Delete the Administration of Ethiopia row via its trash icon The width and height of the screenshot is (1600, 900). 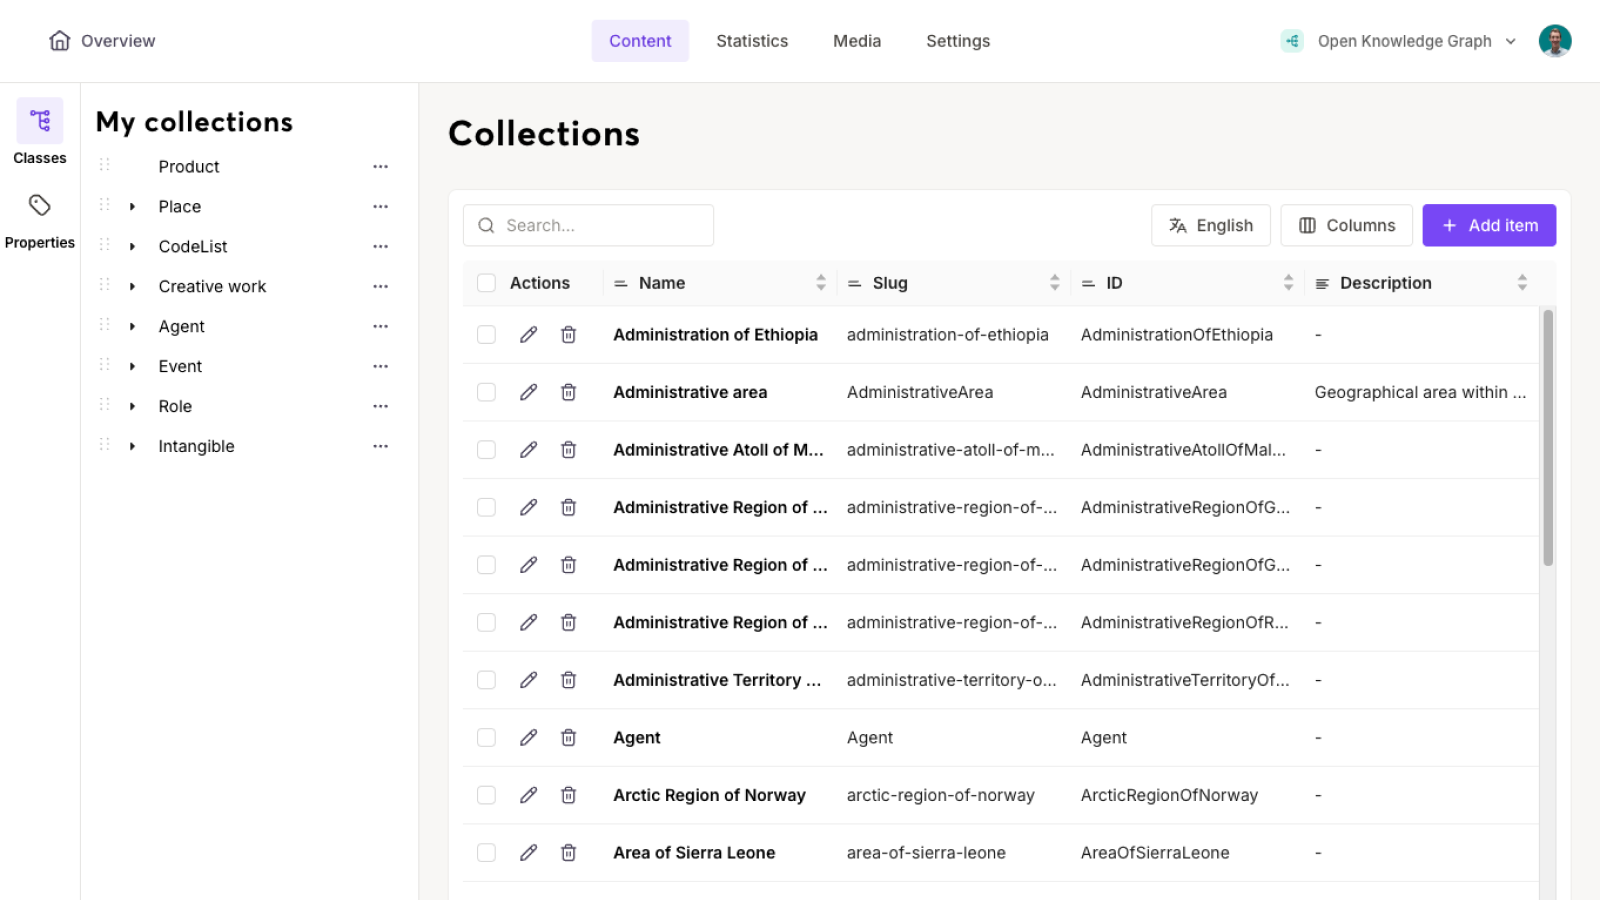[568, 335]
